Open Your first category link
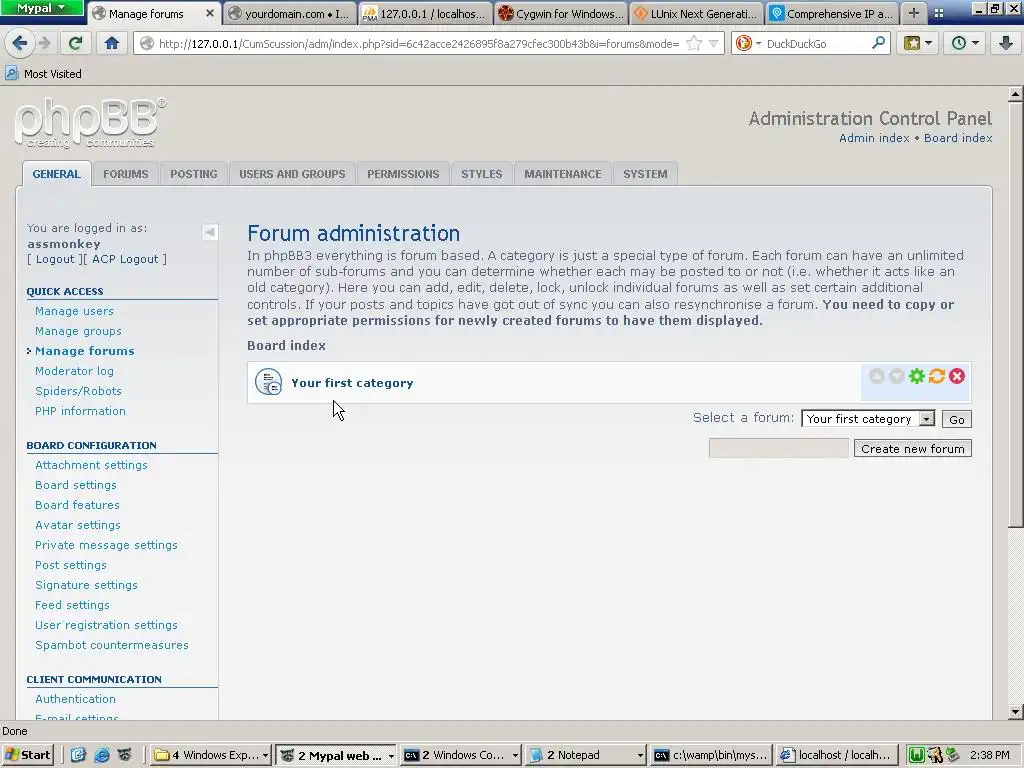This screenshot has width=1024, height=768. pos(352,383)
